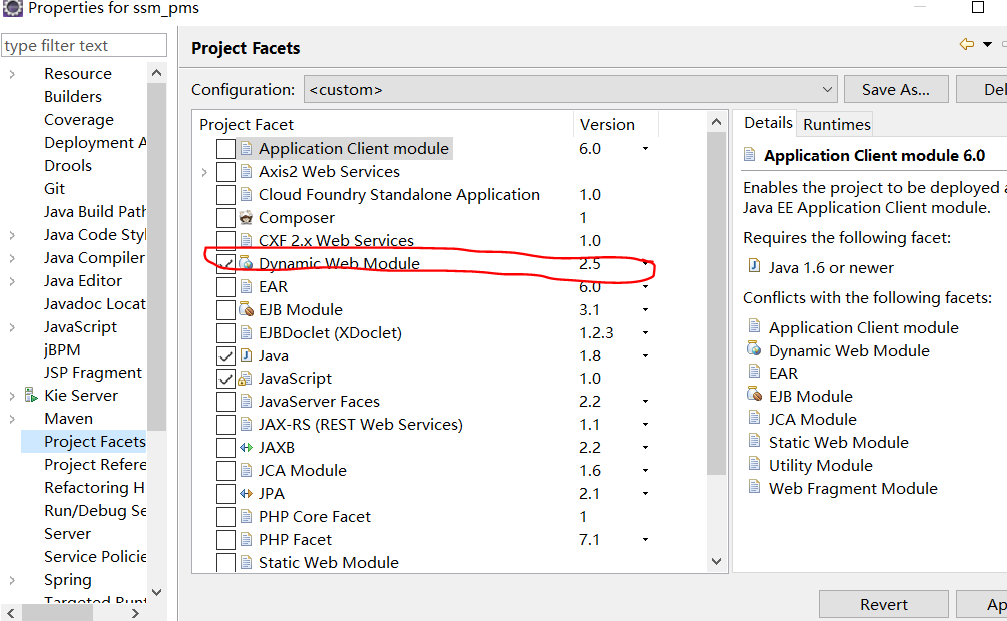Click the CXF 2.x Web Services icon

(246, 241)
